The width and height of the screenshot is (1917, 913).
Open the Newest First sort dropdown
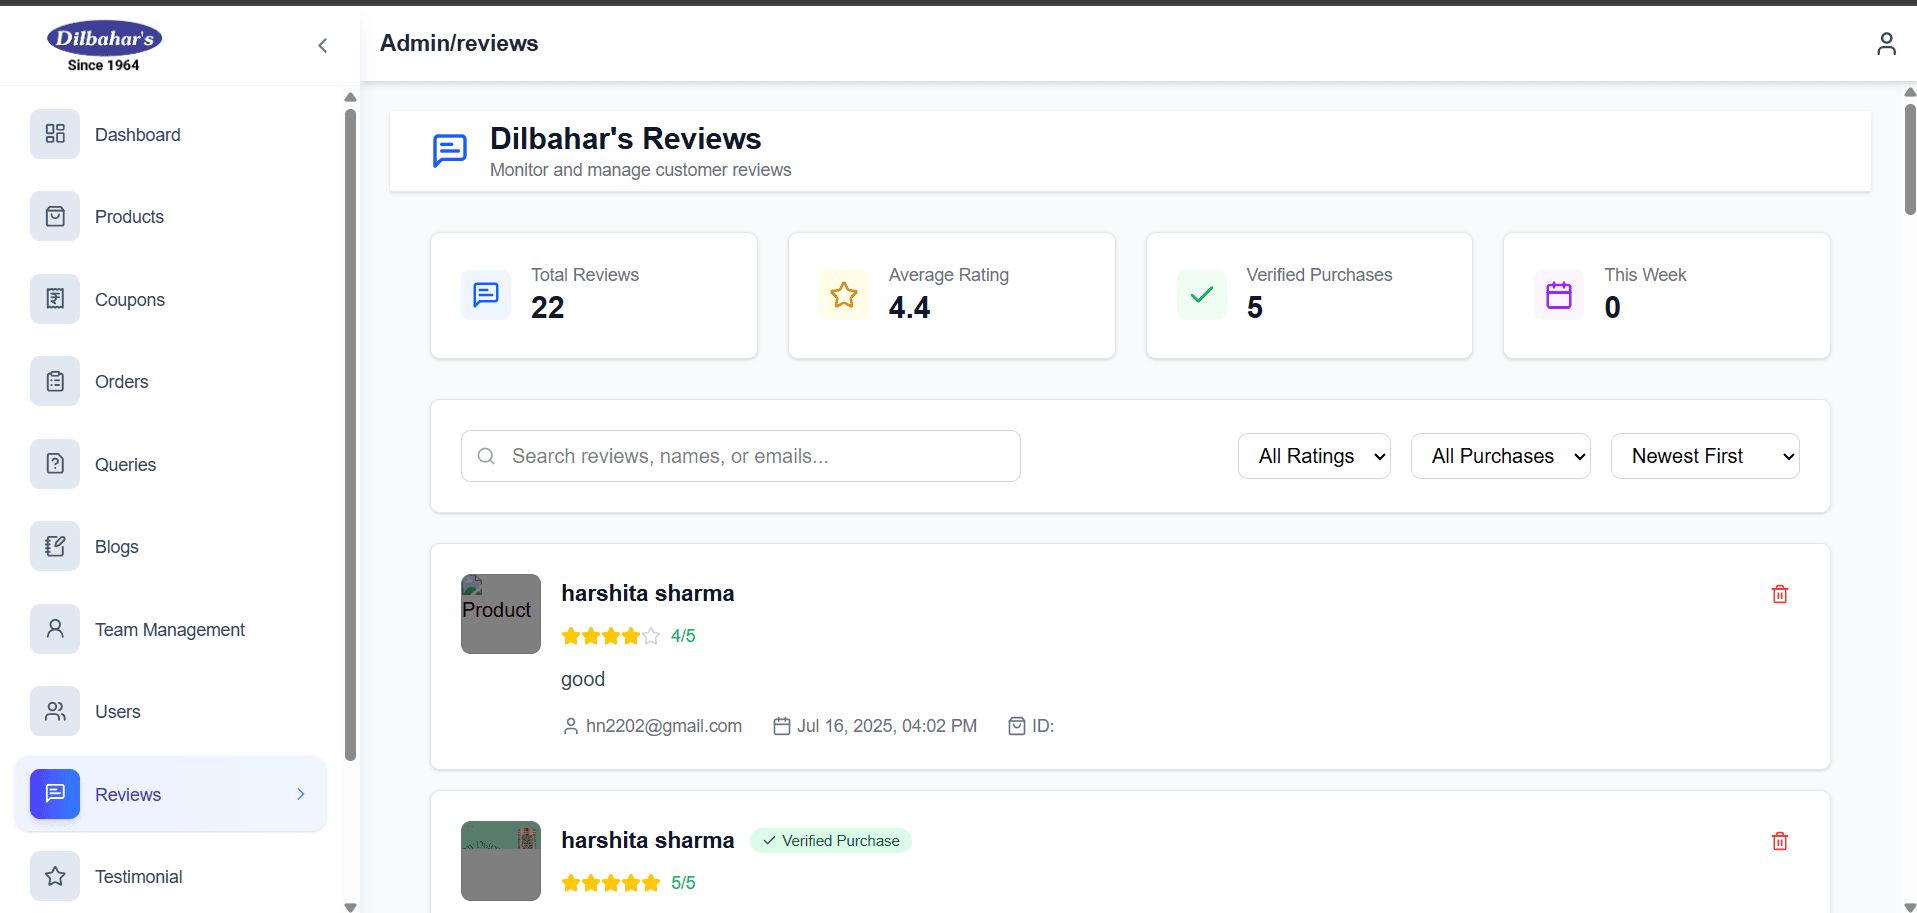click(x=1705, y=456)
